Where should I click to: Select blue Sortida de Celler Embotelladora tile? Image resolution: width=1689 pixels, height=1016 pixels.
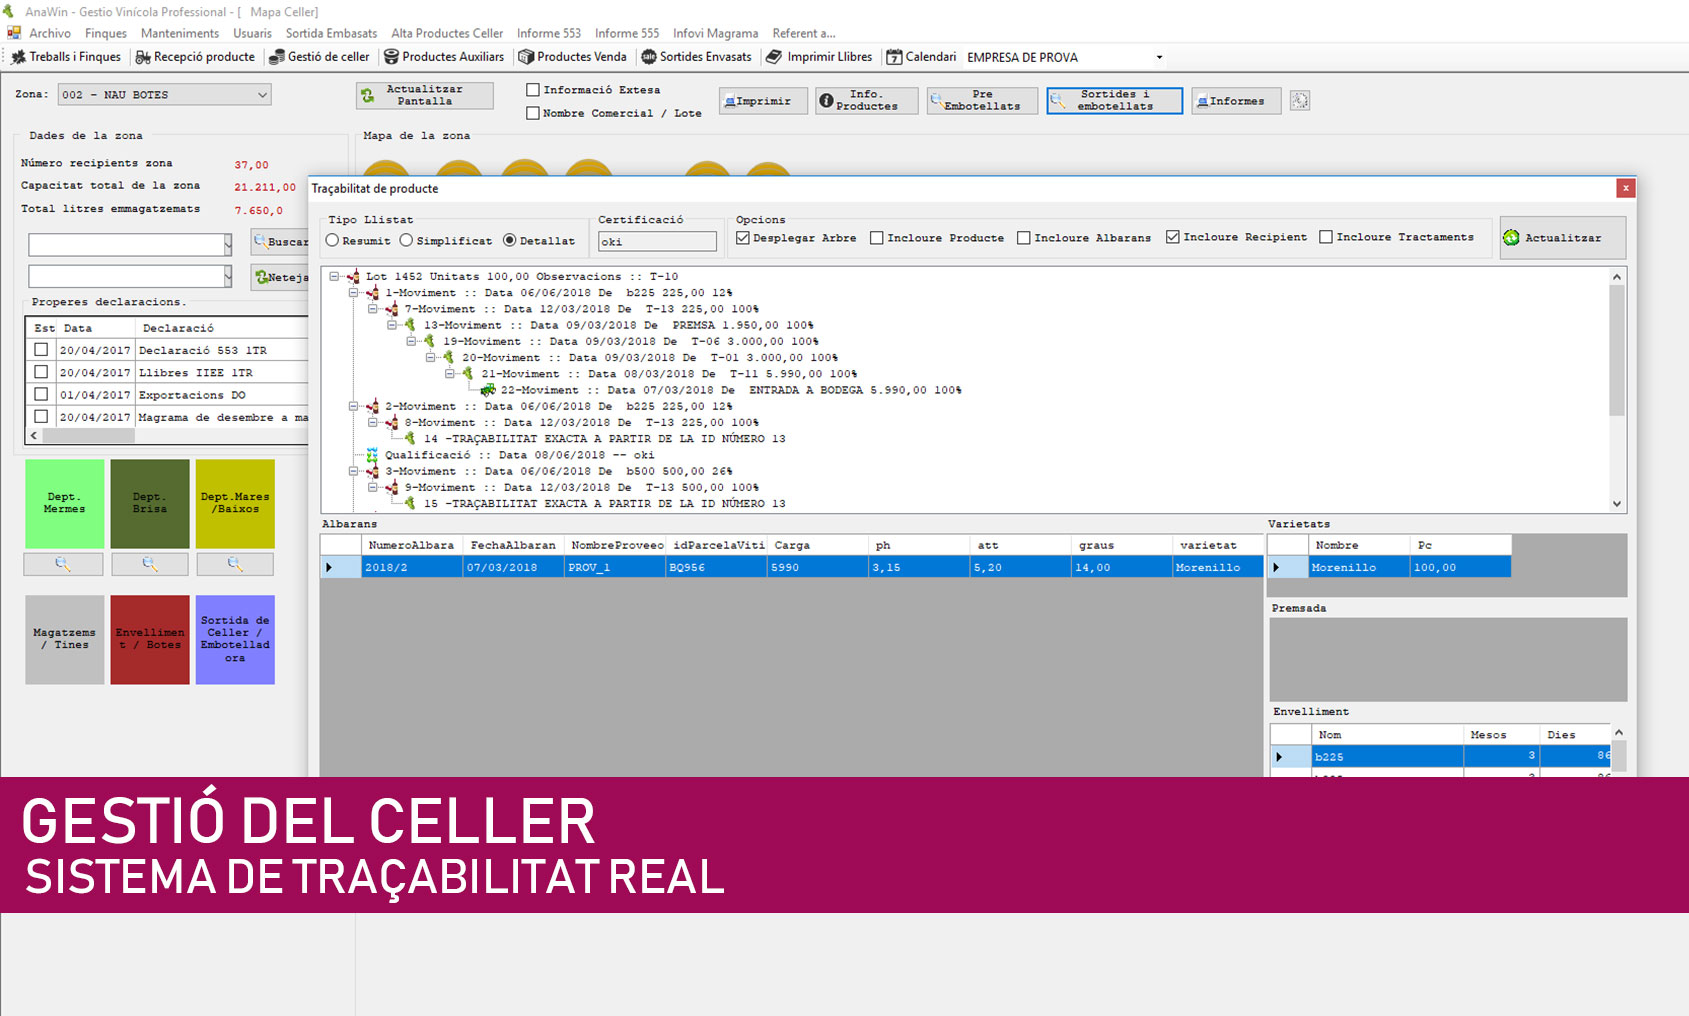pos(235,639)
